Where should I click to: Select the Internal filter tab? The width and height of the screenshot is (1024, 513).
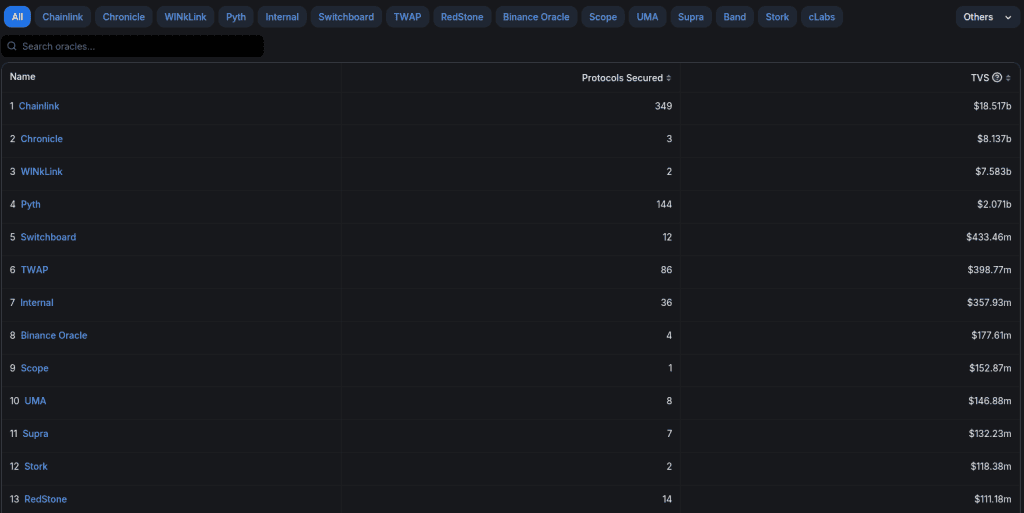[x=282, y=17]
